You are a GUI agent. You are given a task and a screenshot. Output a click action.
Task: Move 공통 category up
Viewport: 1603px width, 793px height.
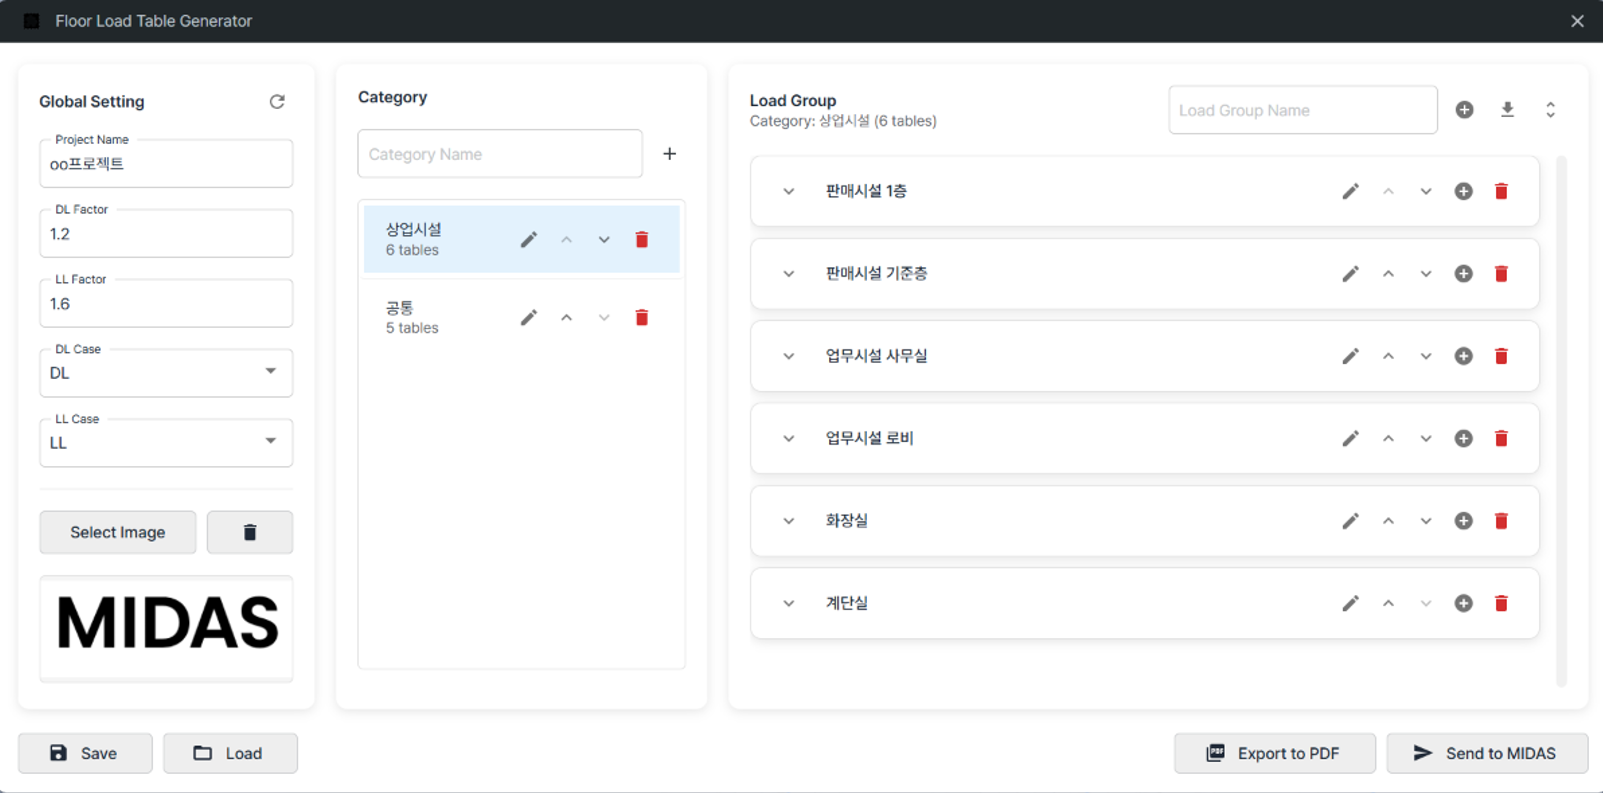pyautogui.click(x=566, y=318)
